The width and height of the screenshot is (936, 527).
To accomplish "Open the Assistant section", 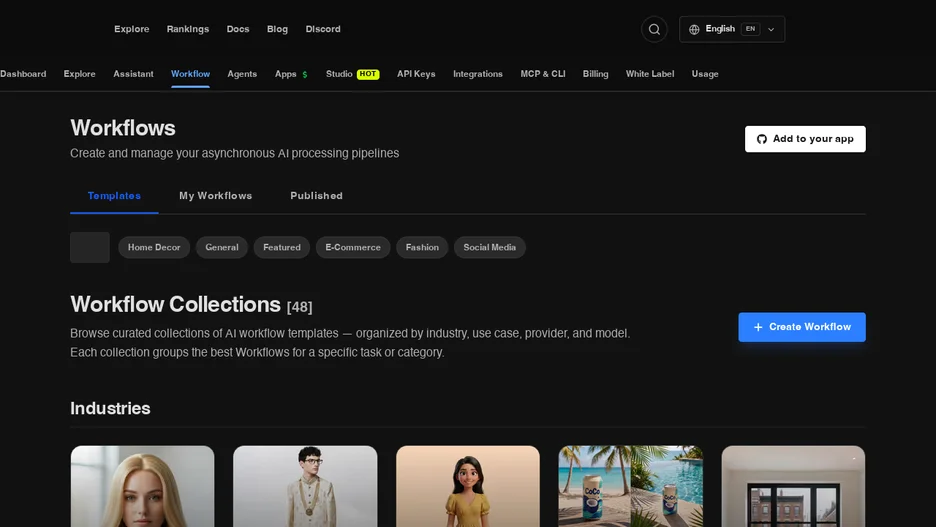I will click(x=133, y=74).
